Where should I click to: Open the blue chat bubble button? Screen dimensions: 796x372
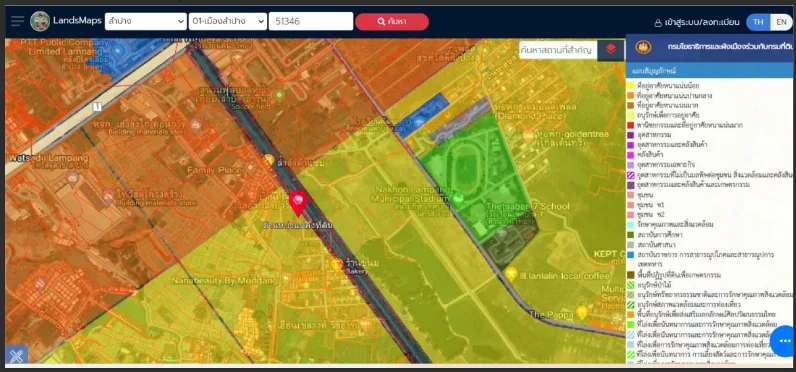click(x=784, y=341)
